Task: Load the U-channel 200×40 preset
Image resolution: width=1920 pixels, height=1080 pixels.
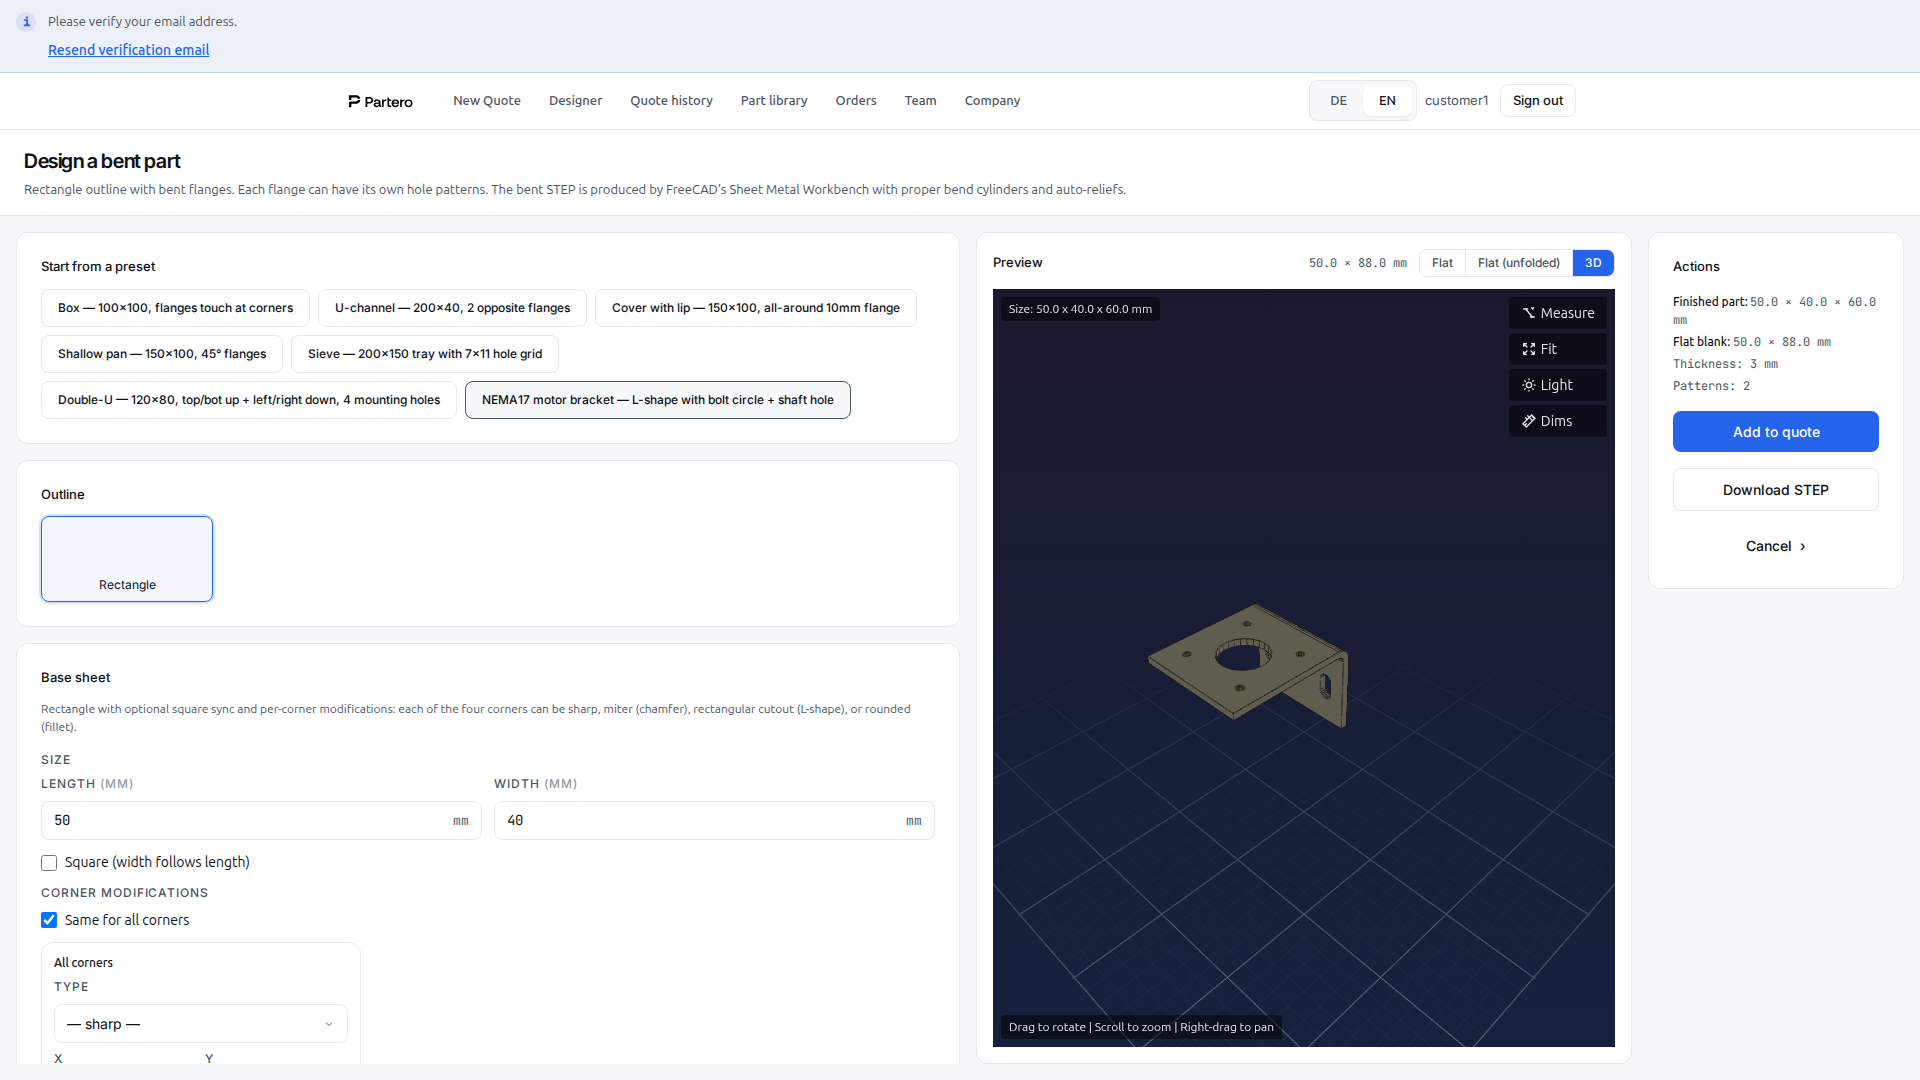Action: click(452, 308)
